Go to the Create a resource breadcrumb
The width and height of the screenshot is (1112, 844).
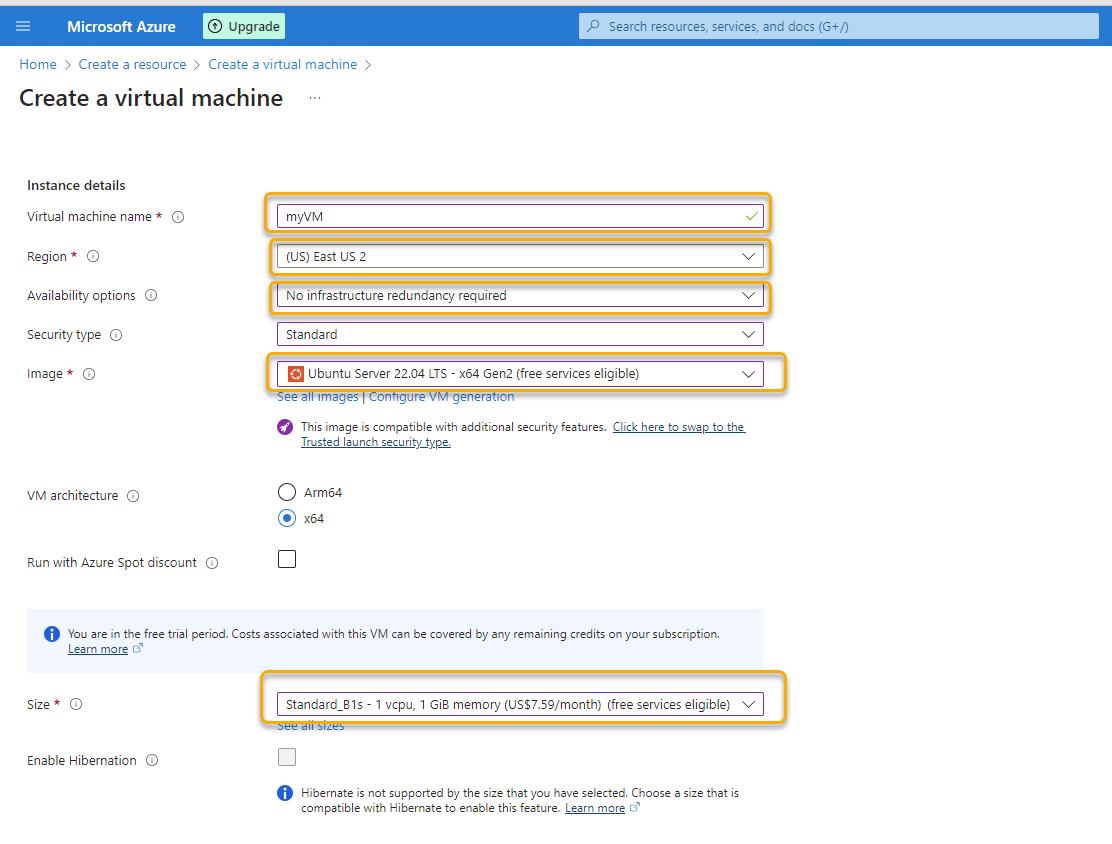click(132, 64)
